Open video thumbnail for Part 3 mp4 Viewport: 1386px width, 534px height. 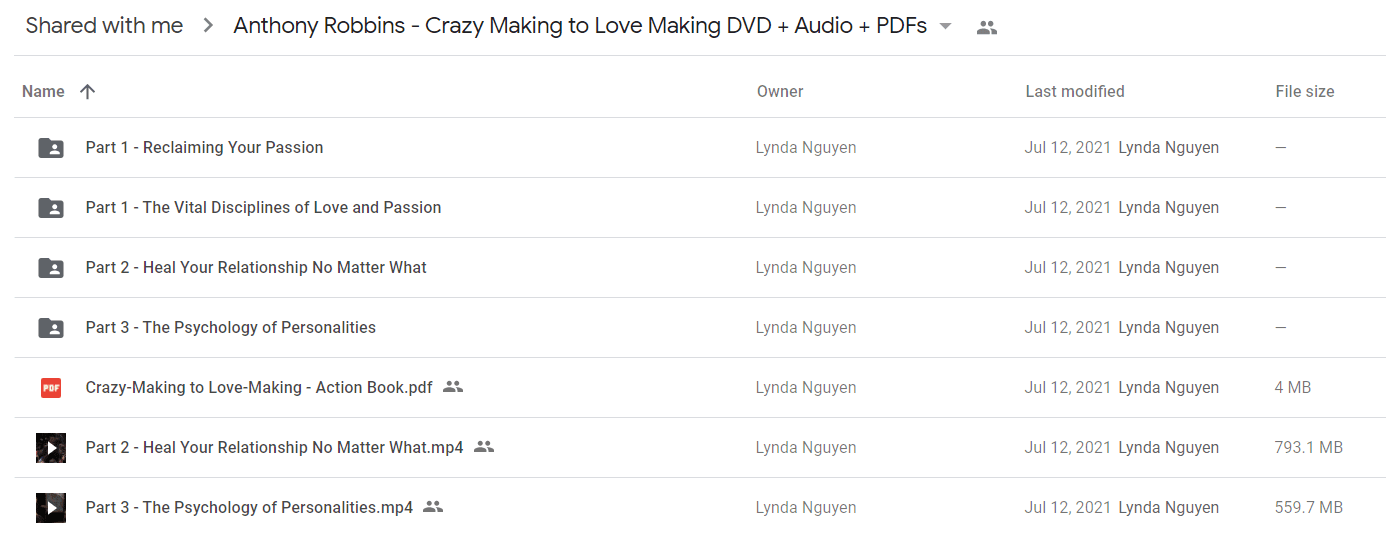click(51, 508)
